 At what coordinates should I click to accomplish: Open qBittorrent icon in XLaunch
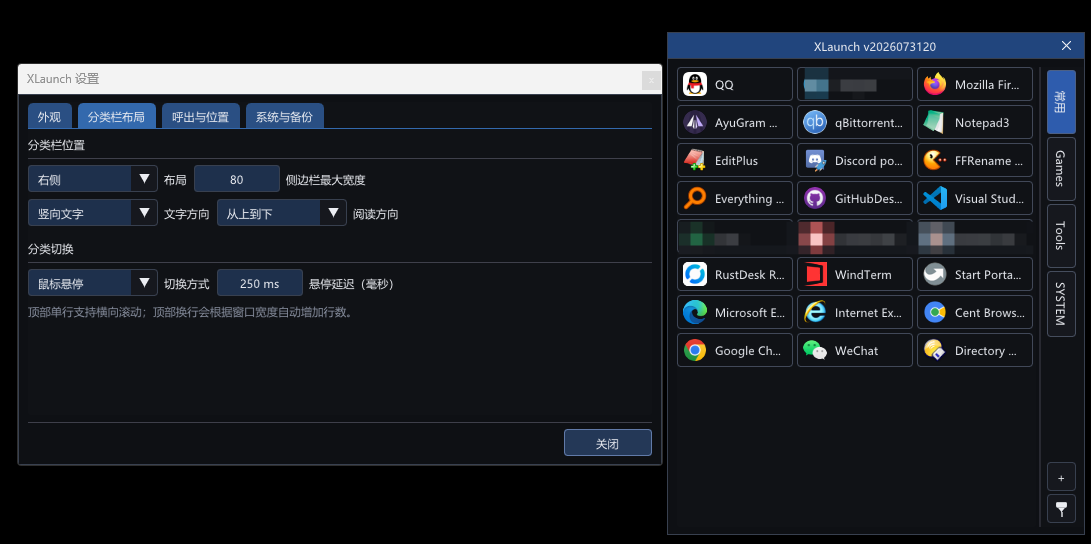815,122
